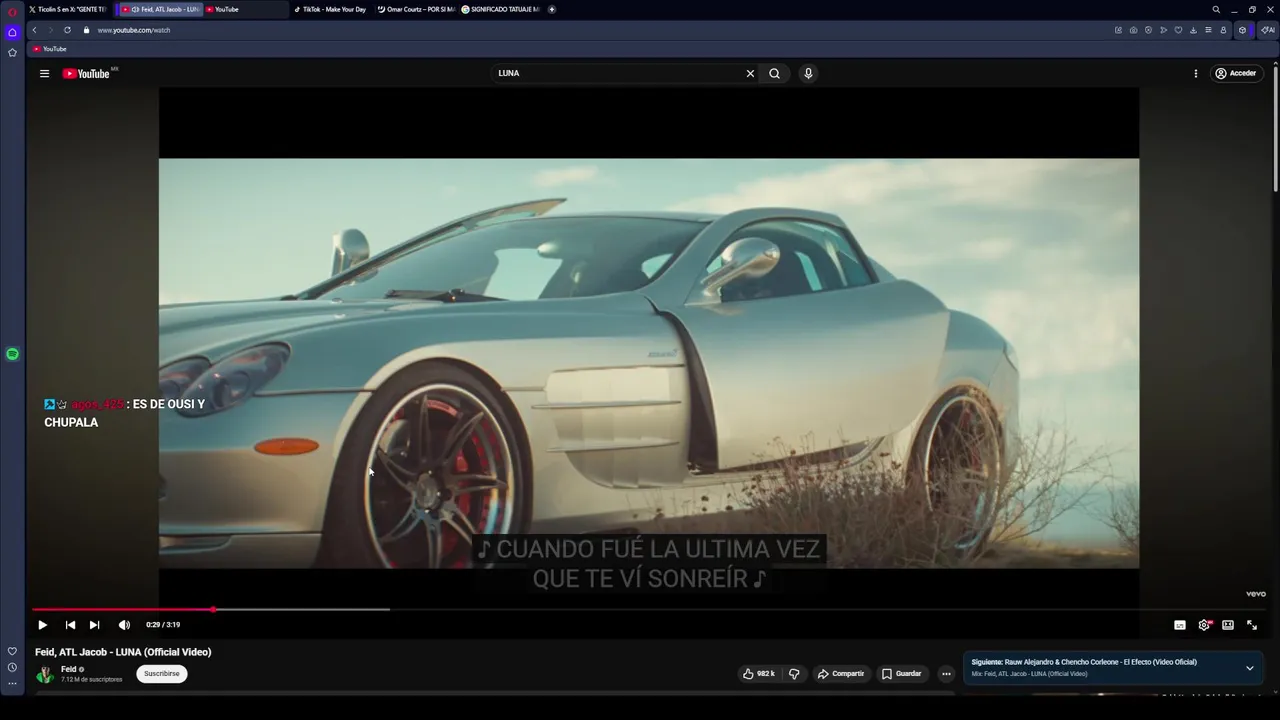1280x720 pixels.
Task: View site security lock info
Action: point(86,30)
